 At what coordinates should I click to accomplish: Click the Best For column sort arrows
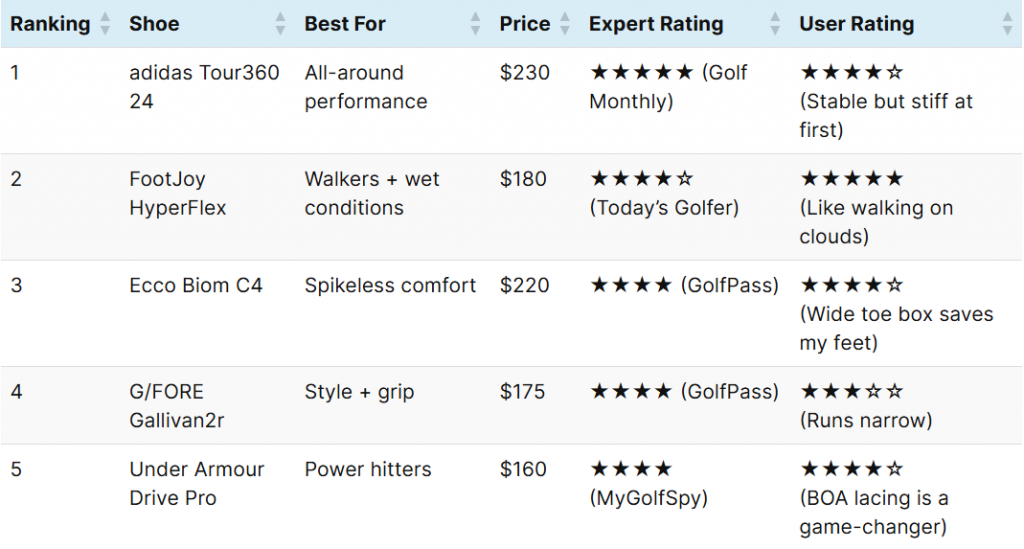476,24
